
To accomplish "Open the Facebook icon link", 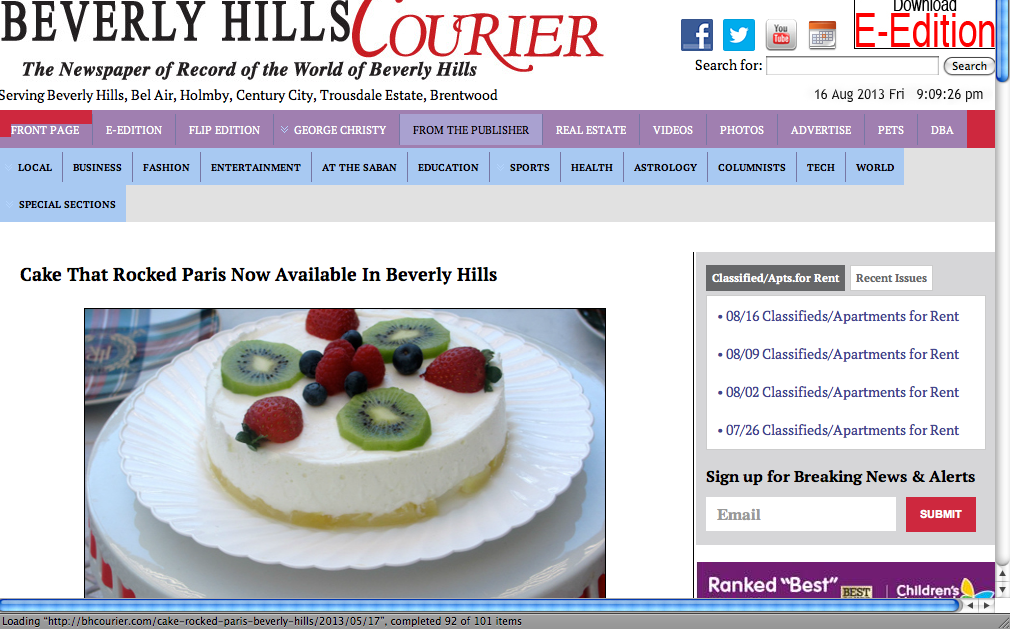I will (697, 35).
